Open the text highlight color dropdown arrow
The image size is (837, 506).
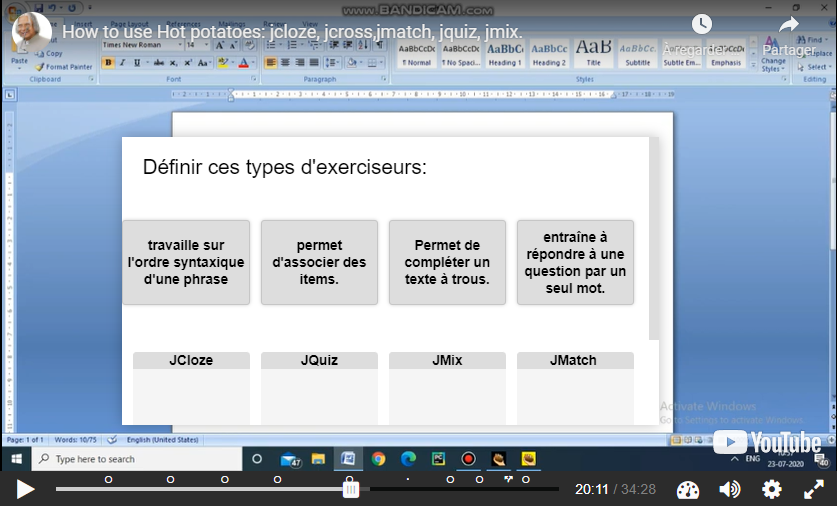[233, 63]
